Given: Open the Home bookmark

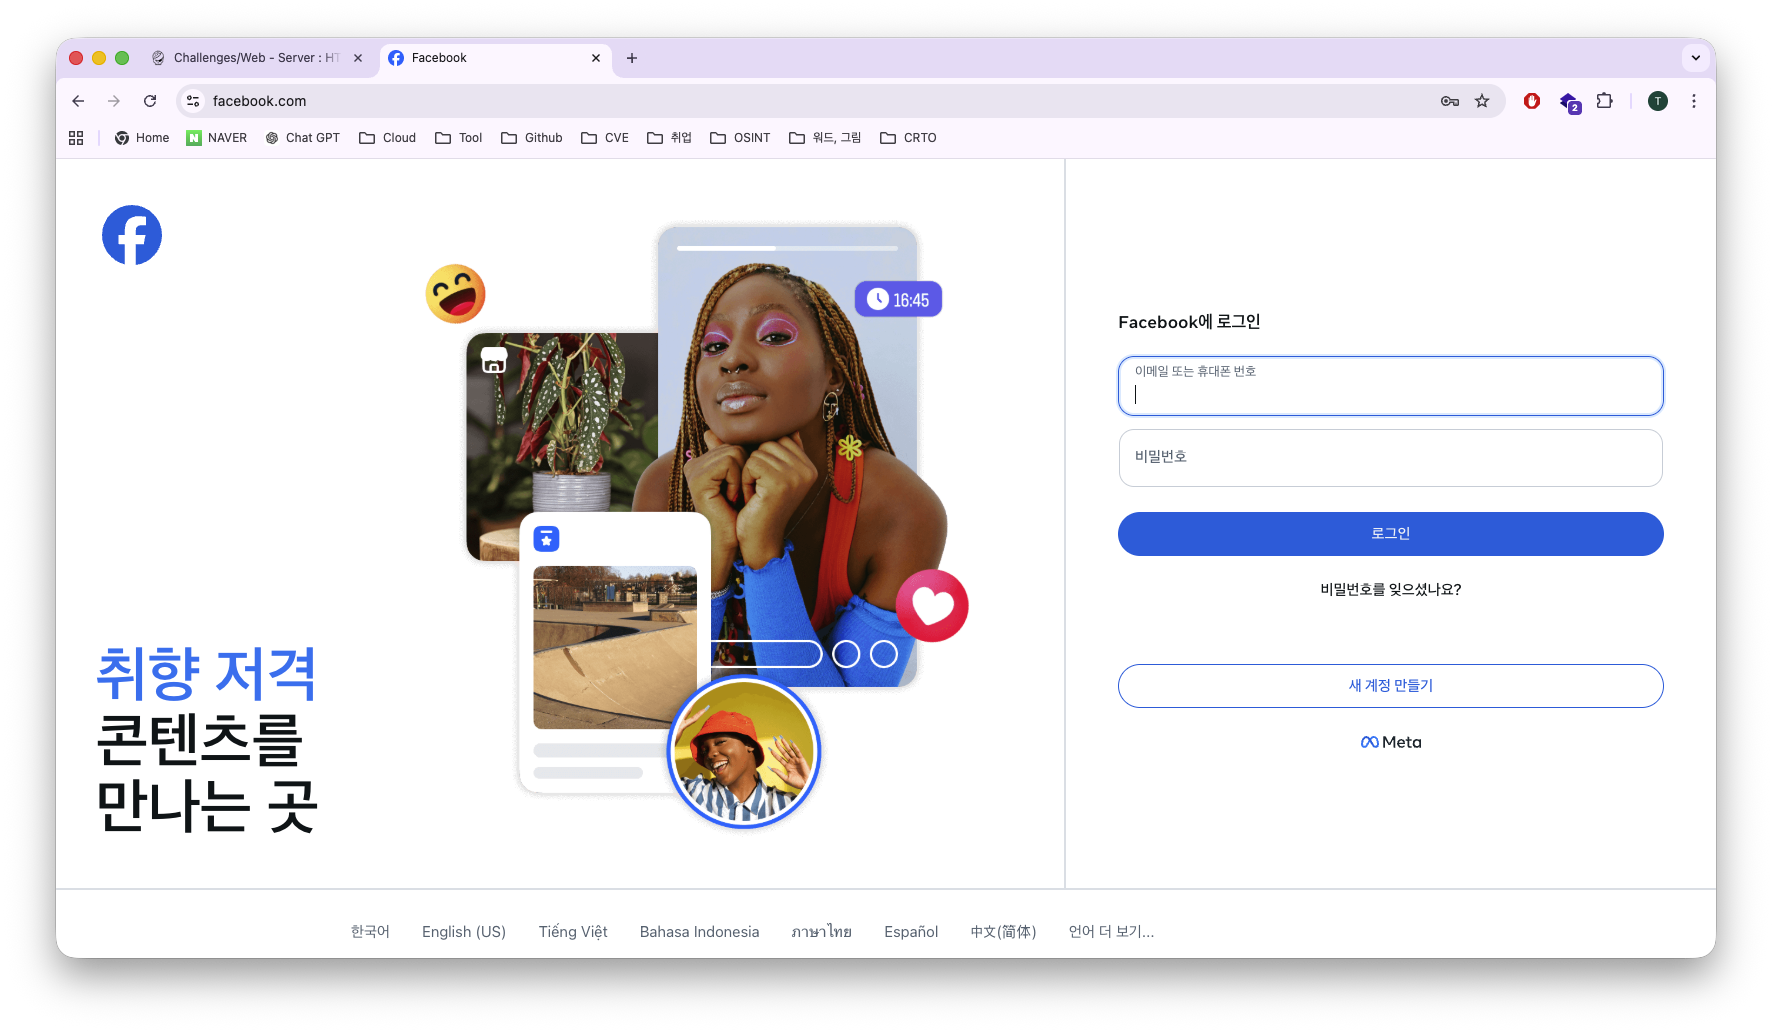Looking at the screenshot, I should (142, 138).
